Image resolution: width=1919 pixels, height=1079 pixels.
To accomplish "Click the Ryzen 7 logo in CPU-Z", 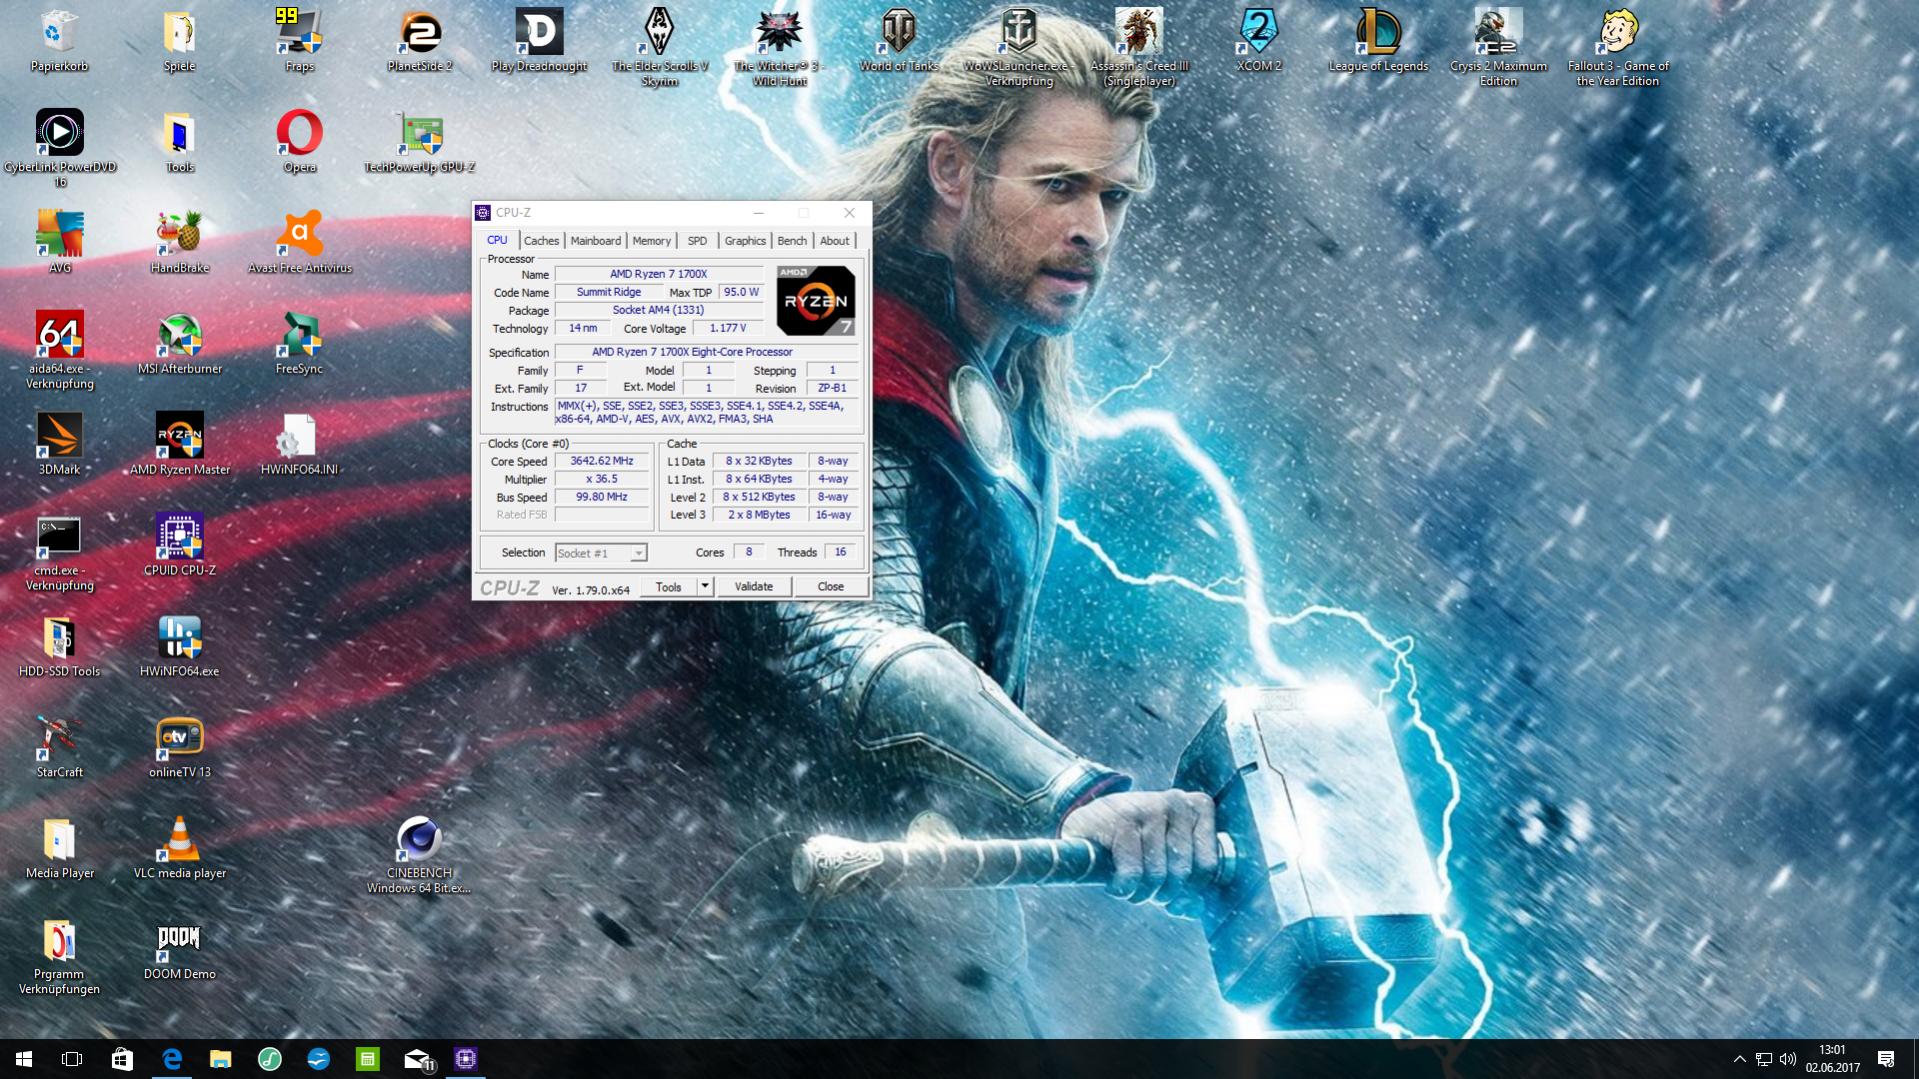I will [816, 301].
